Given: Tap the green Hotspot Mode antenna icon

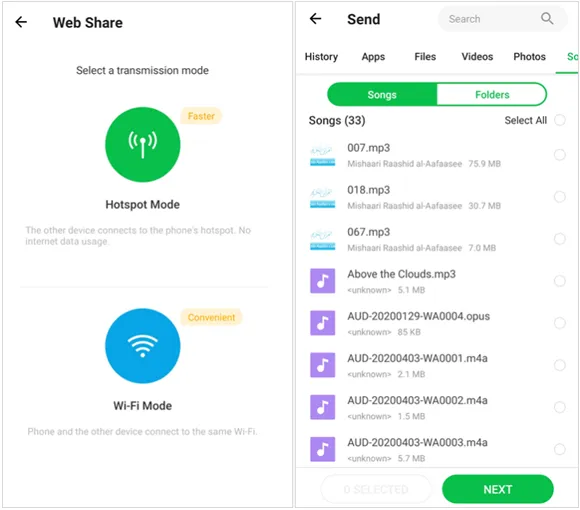Looking at the screenshot, I should 143,145.
